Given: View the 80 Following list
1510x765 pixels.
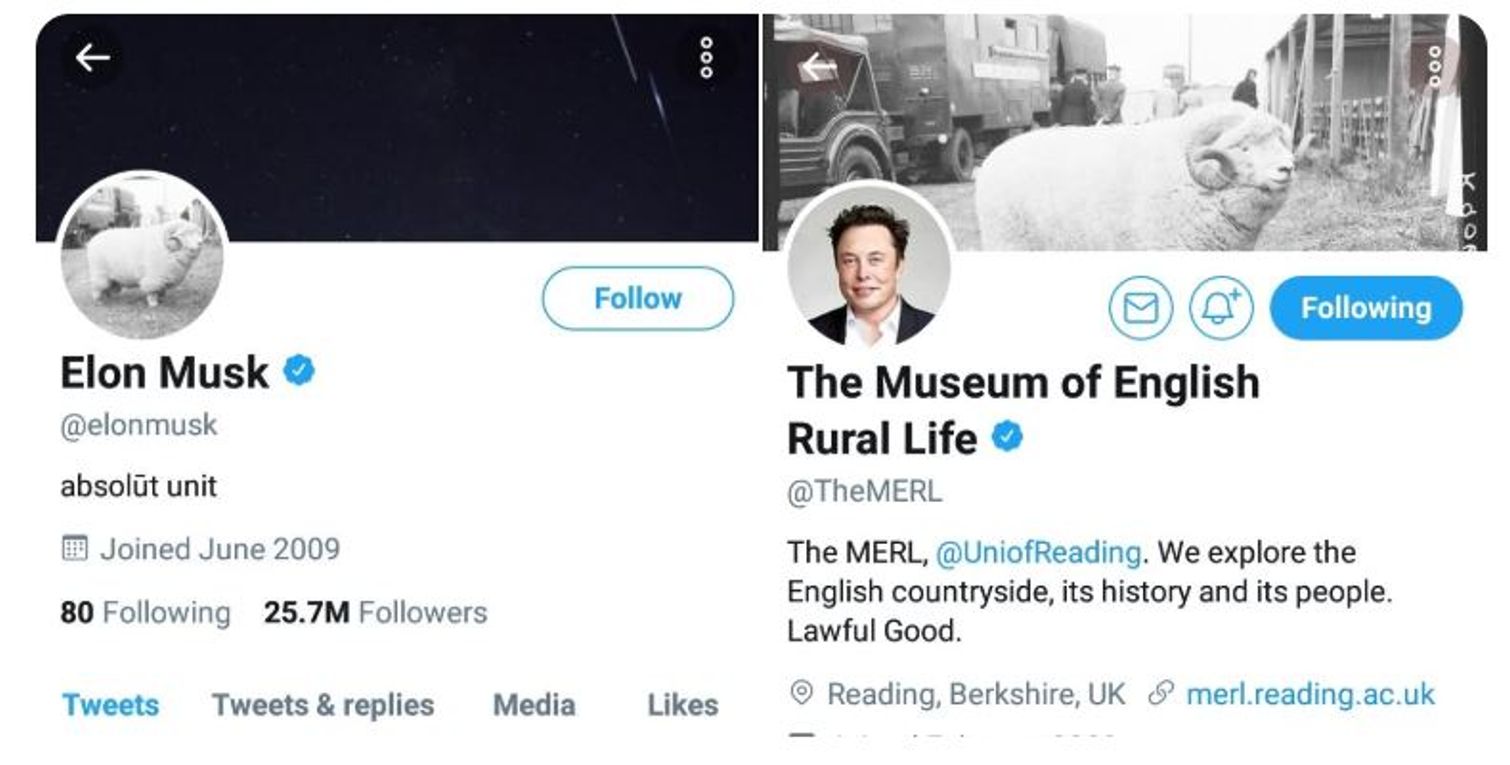Looking at the screenshot, I should 145,612.
